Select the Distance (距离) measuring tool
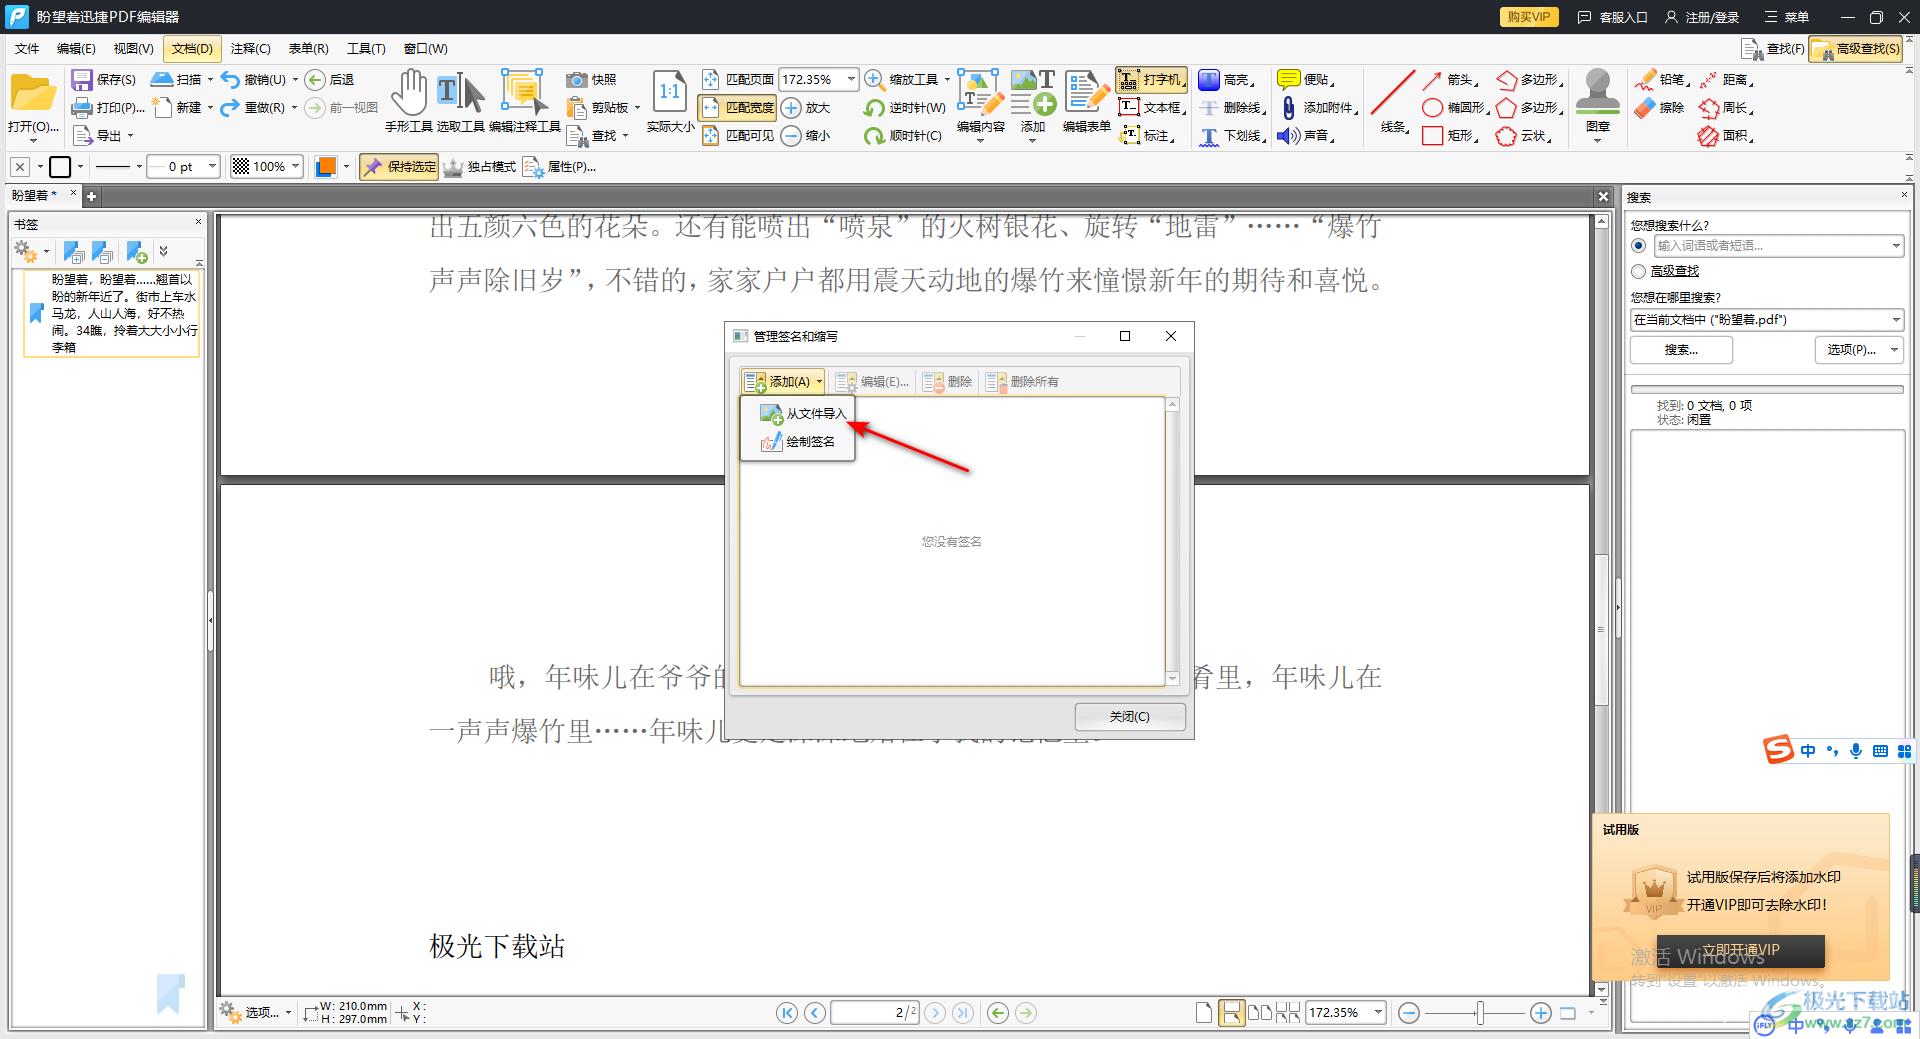 click(x=1726, y=80)
